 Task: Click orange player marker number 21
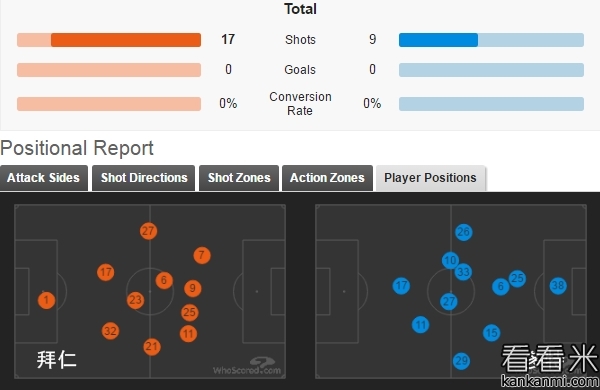[x=152, y=347]
